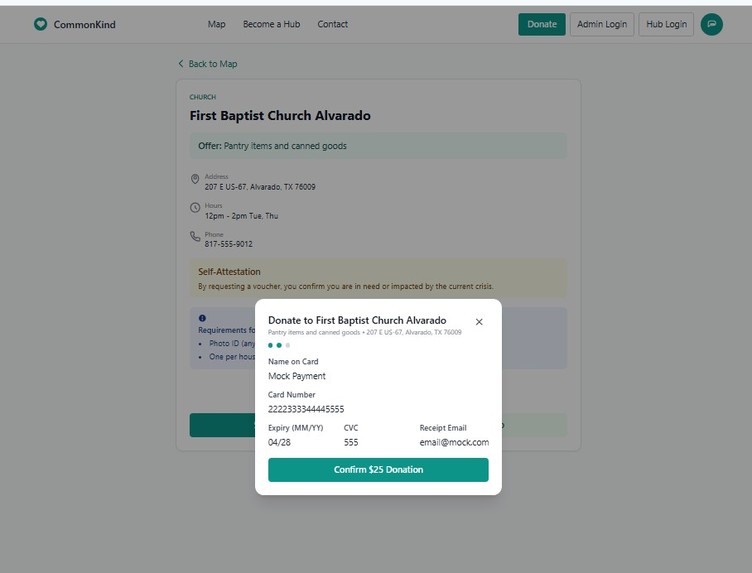752x573 pixels.
Task: Open the Become a Hub page
Action: click(x=271, y=24)
